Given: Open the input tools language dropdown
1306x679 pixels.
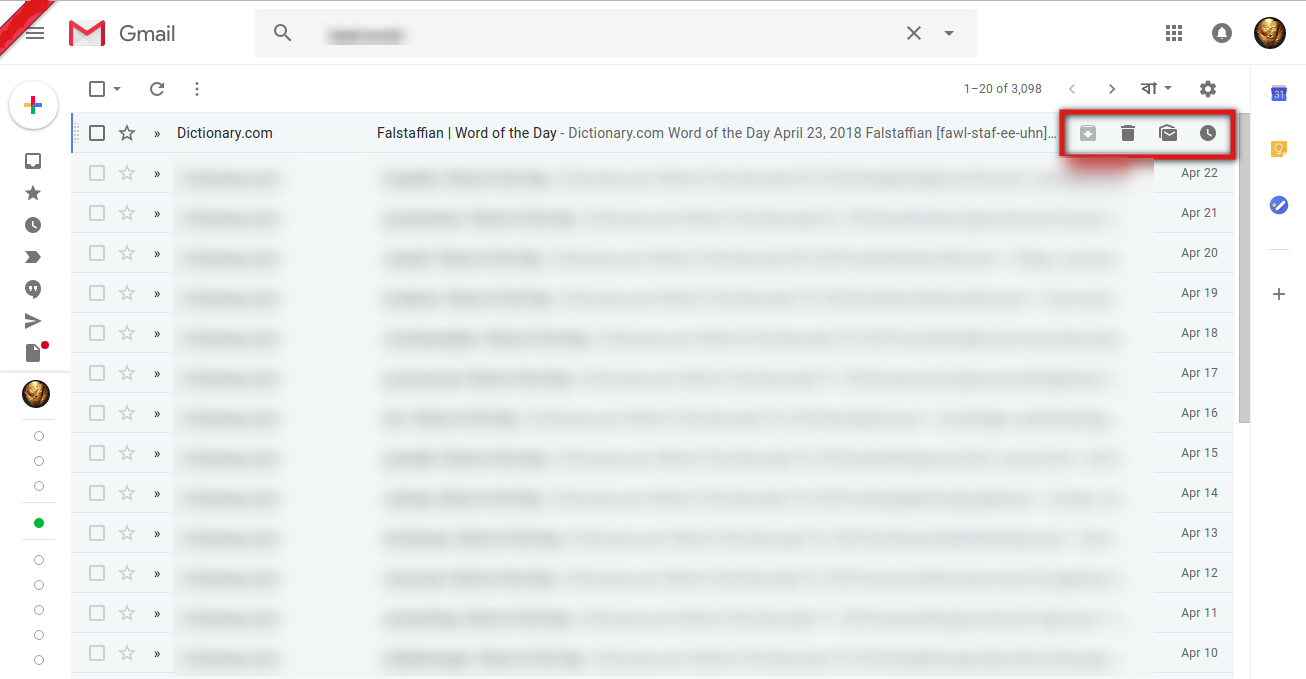Looking at the screenshot, I should point(1157,89).
